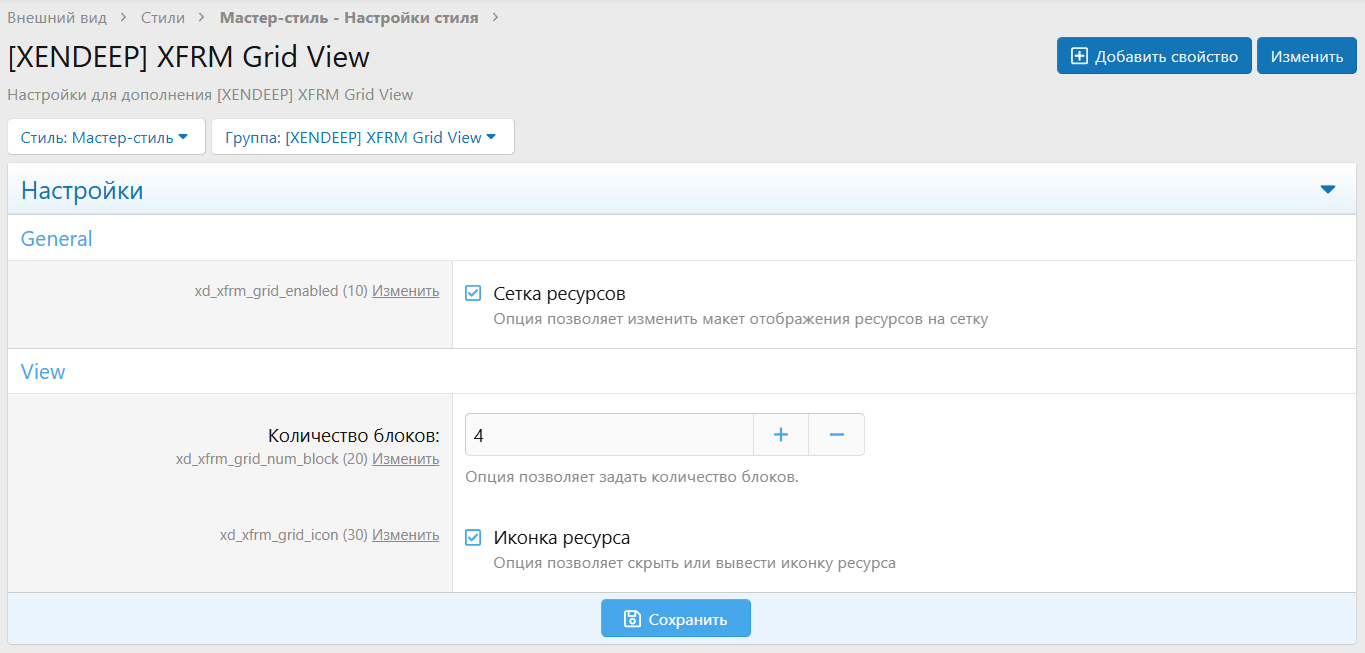
Task: Click Изменить link for xd_xfrm_grid_num_block
Action: pyautogui.click(x=405, y=459)
